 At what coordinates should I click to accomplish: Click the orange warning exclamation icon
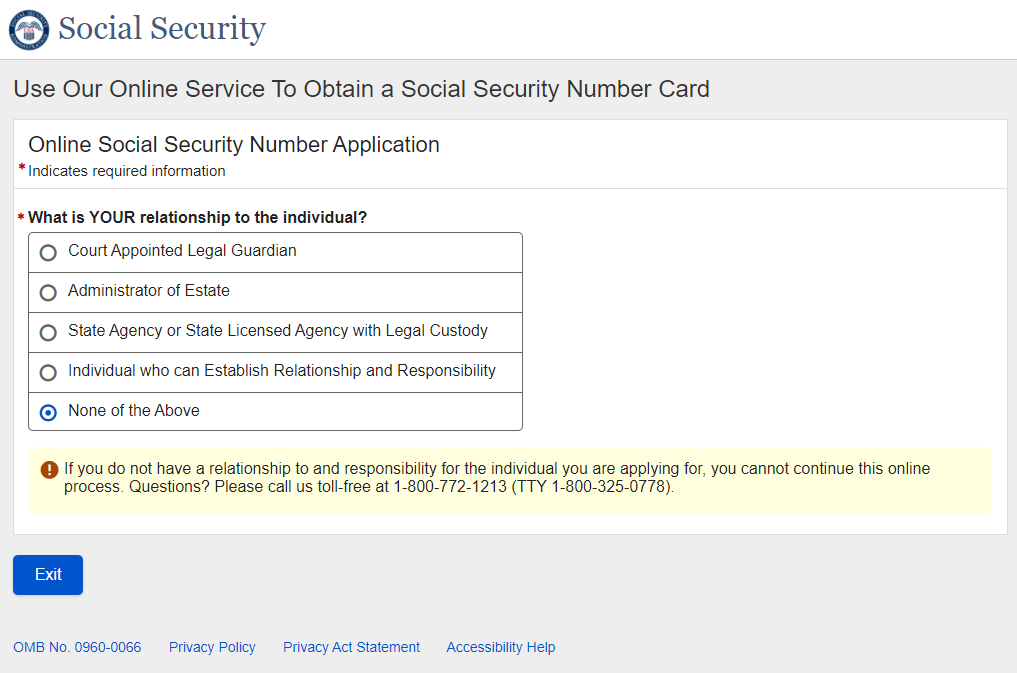(49, 469)
